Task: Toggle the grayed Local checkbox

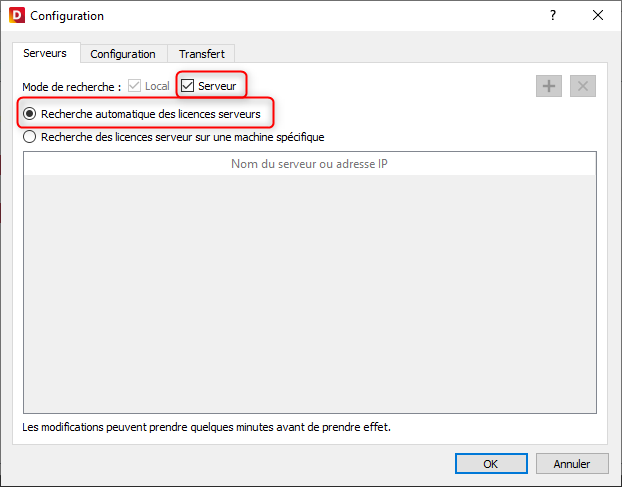Action: tap(134, 86)
